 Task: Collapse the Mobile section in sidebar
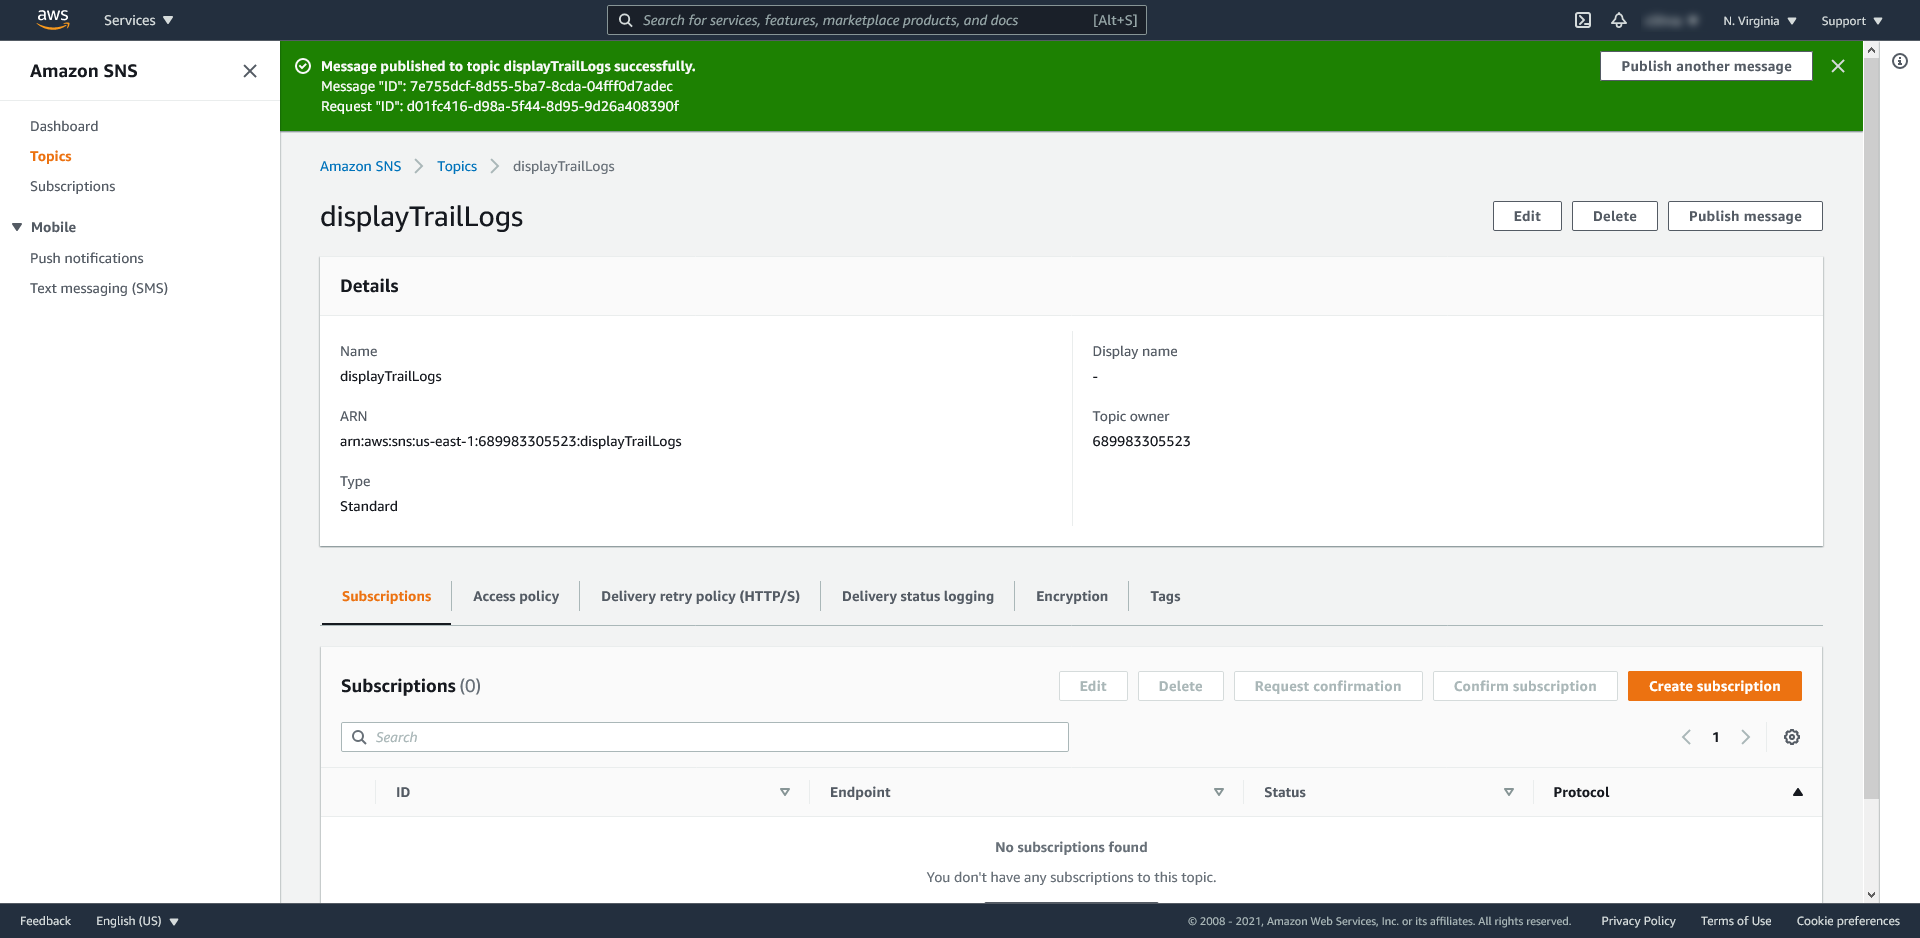point(17,227)
